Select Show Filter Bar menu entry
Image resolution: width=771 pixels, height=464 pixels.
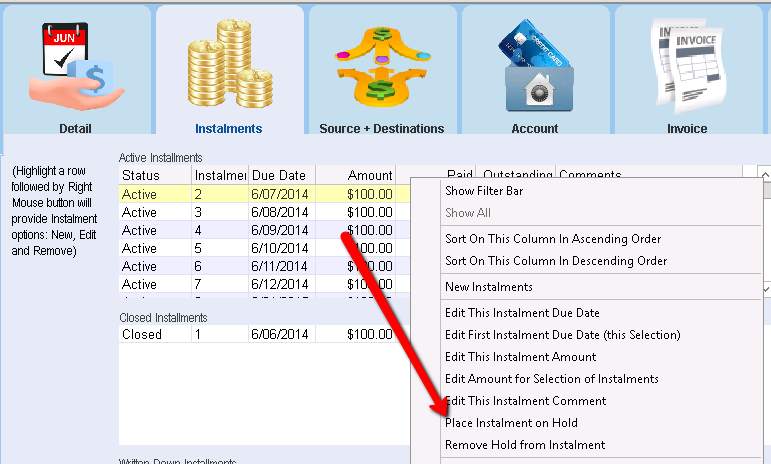click(484, 191)
